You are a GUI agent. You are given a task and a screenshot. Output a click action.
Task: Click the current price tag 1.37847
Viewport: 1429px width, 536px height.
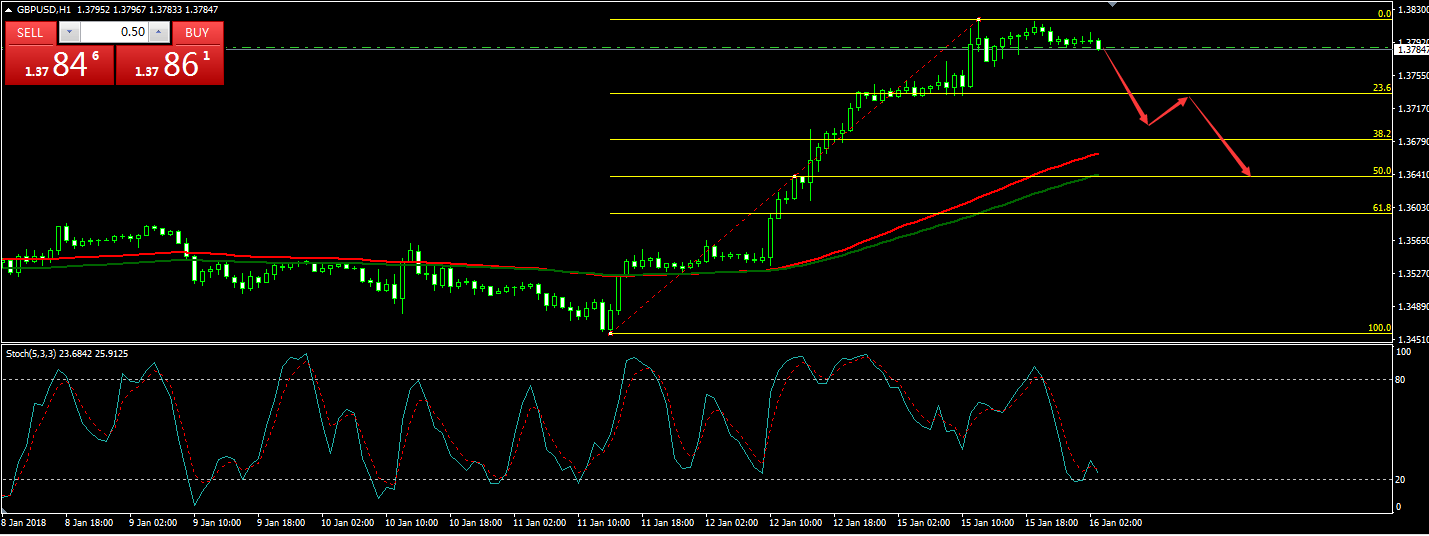click(1412, 49)
